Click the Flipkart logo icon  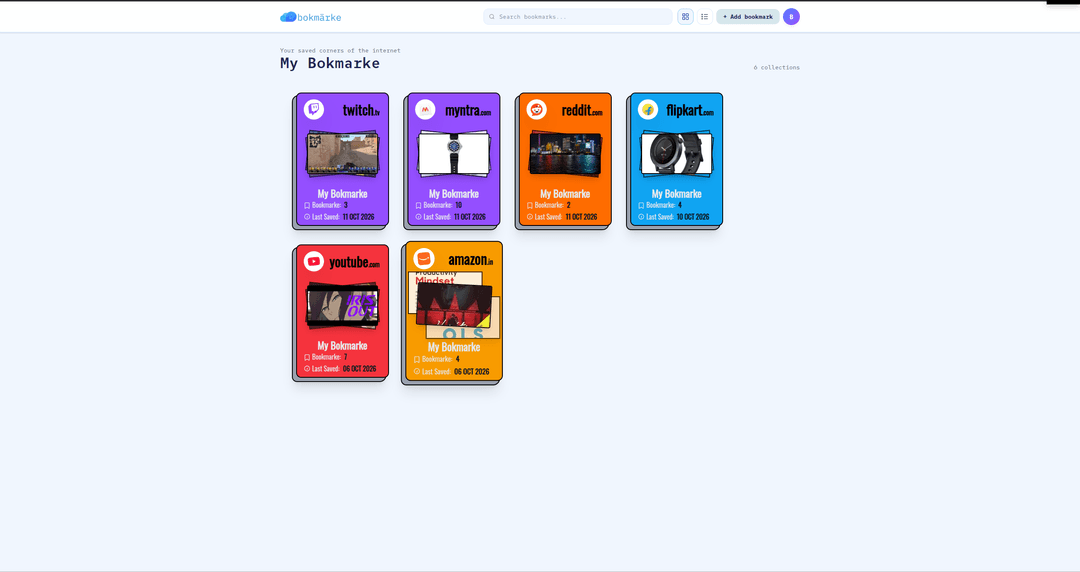(x=648, y=110)
